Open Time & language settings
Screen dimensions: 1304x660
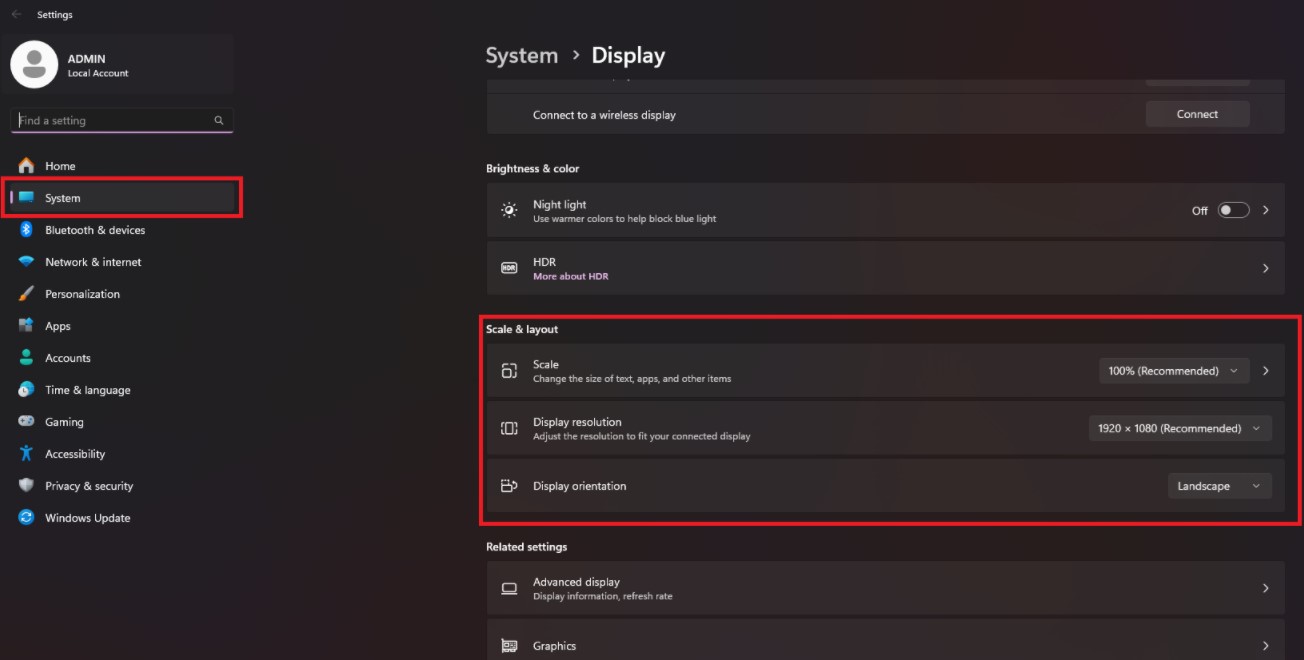click(x=122, y=390)
